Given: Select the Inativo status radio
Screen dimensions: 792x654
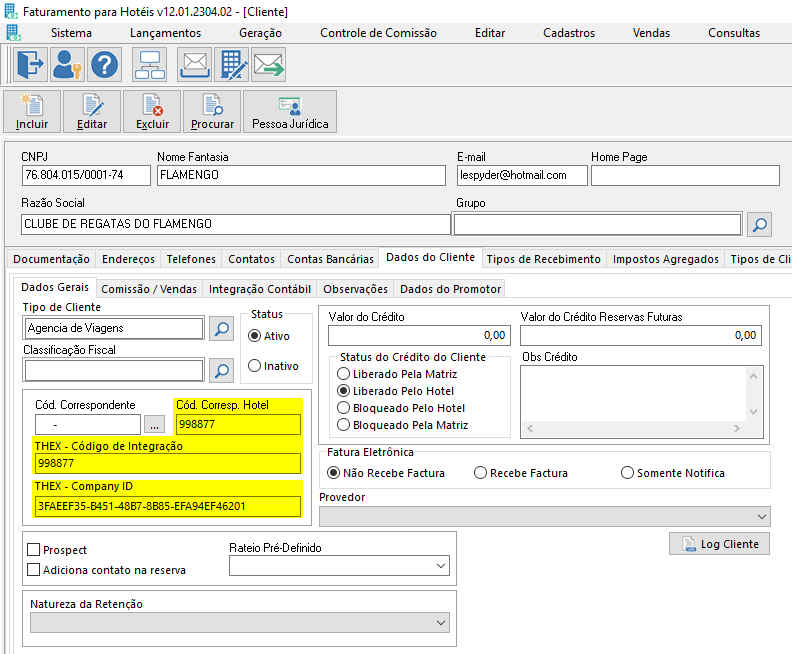Looking at the screenshot, I should (x=255, y=366).
